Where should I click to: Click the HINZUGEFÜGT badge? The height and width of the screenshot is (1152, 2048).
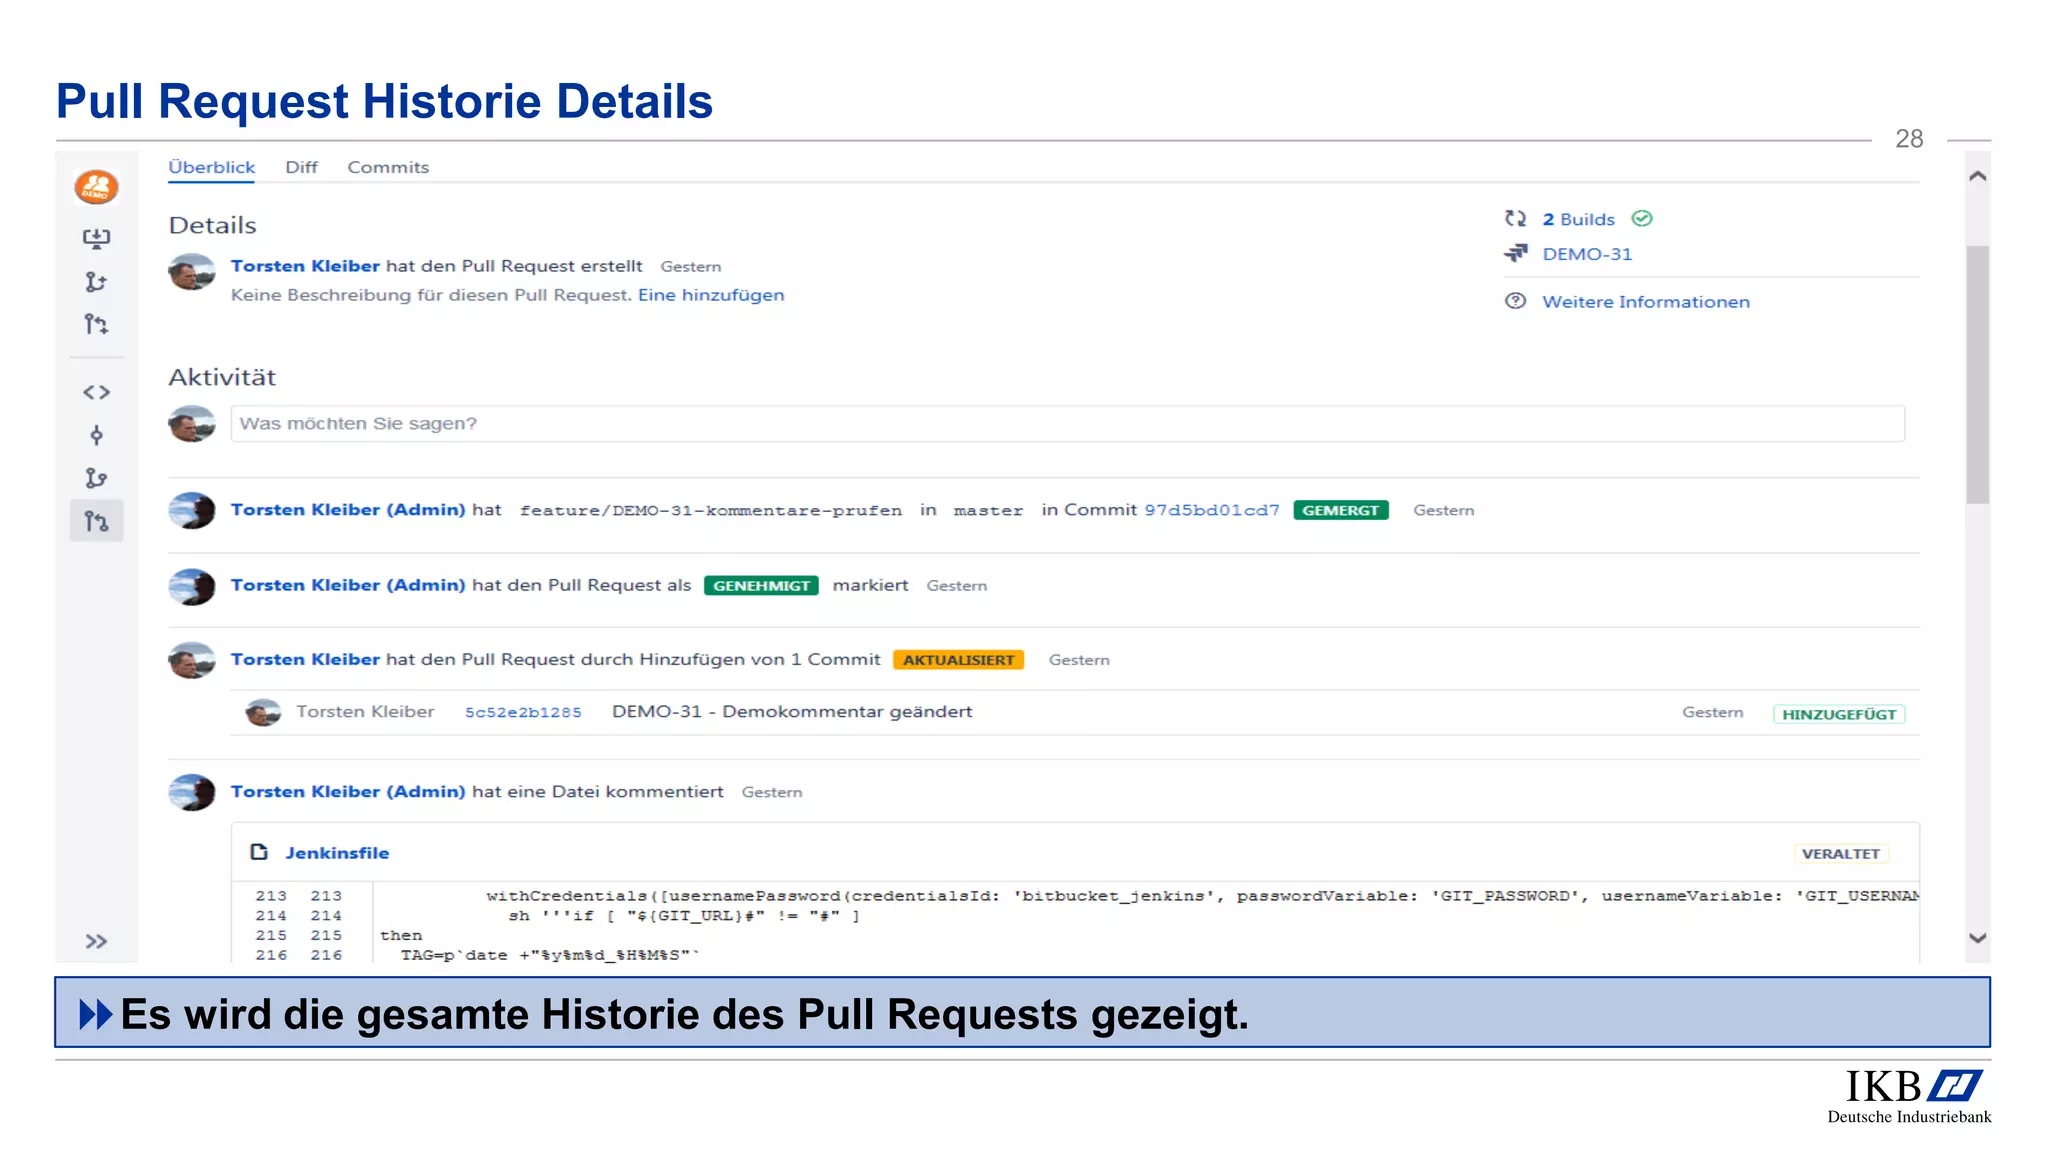pyautogui.click(x=1839, y=714)
